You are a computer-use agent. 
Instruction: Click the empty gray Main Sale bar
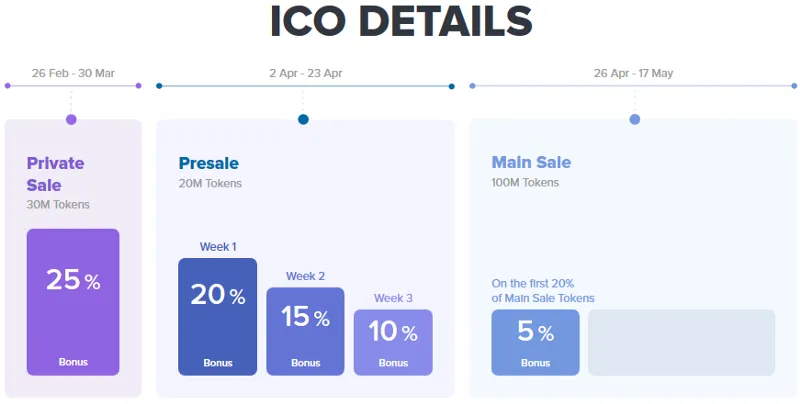click(682, 342)
